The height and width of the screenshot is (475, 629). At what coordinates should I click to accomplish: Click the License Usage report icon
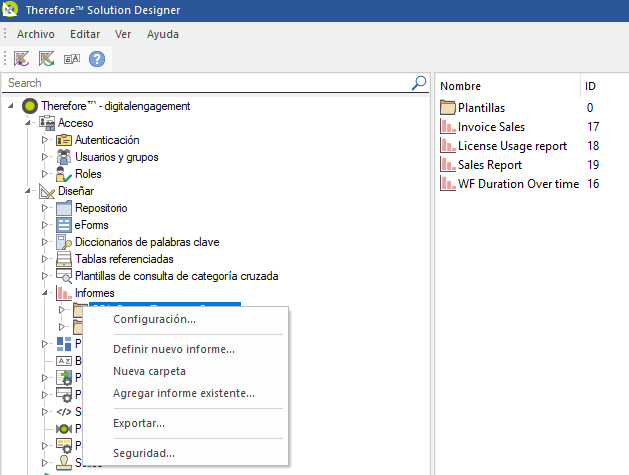click(x=448, y=146)
